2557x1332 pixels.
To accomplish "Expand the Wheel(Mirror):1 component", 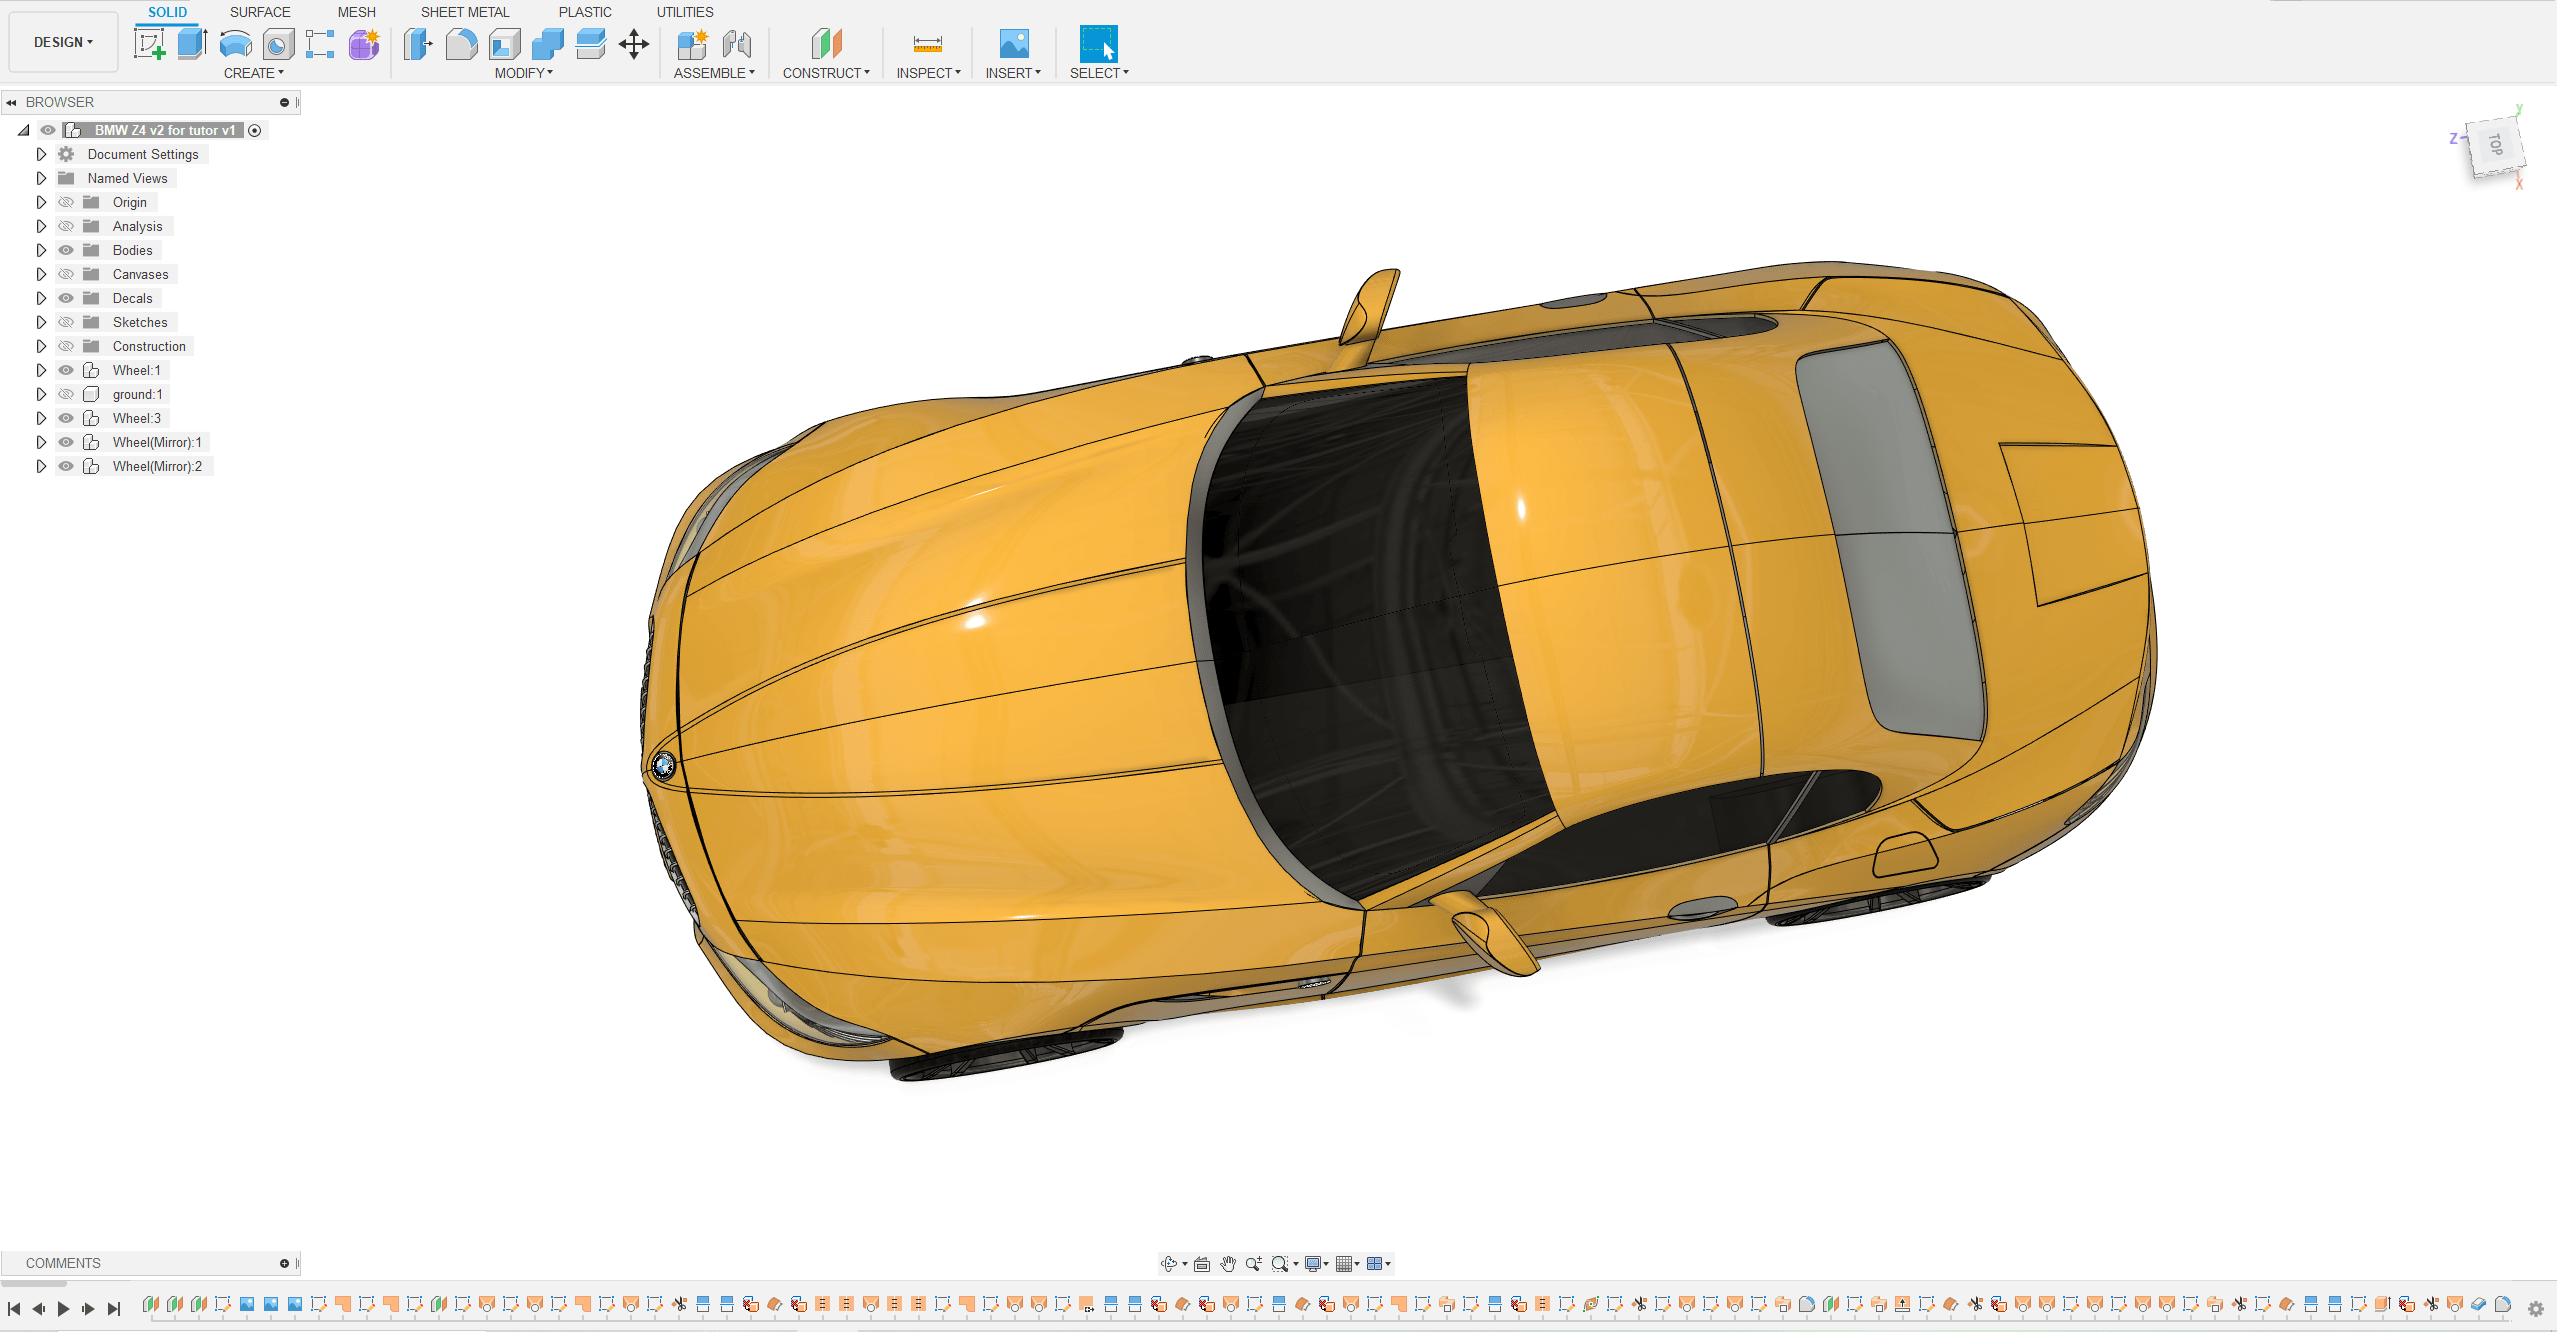I will (x=41, y=442).
